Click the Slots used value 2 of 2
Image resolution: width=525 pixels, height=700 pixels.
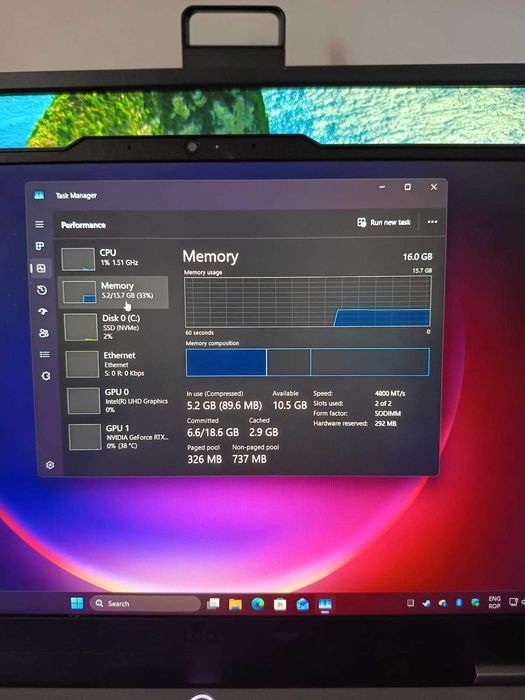click(x=383, y=403)
